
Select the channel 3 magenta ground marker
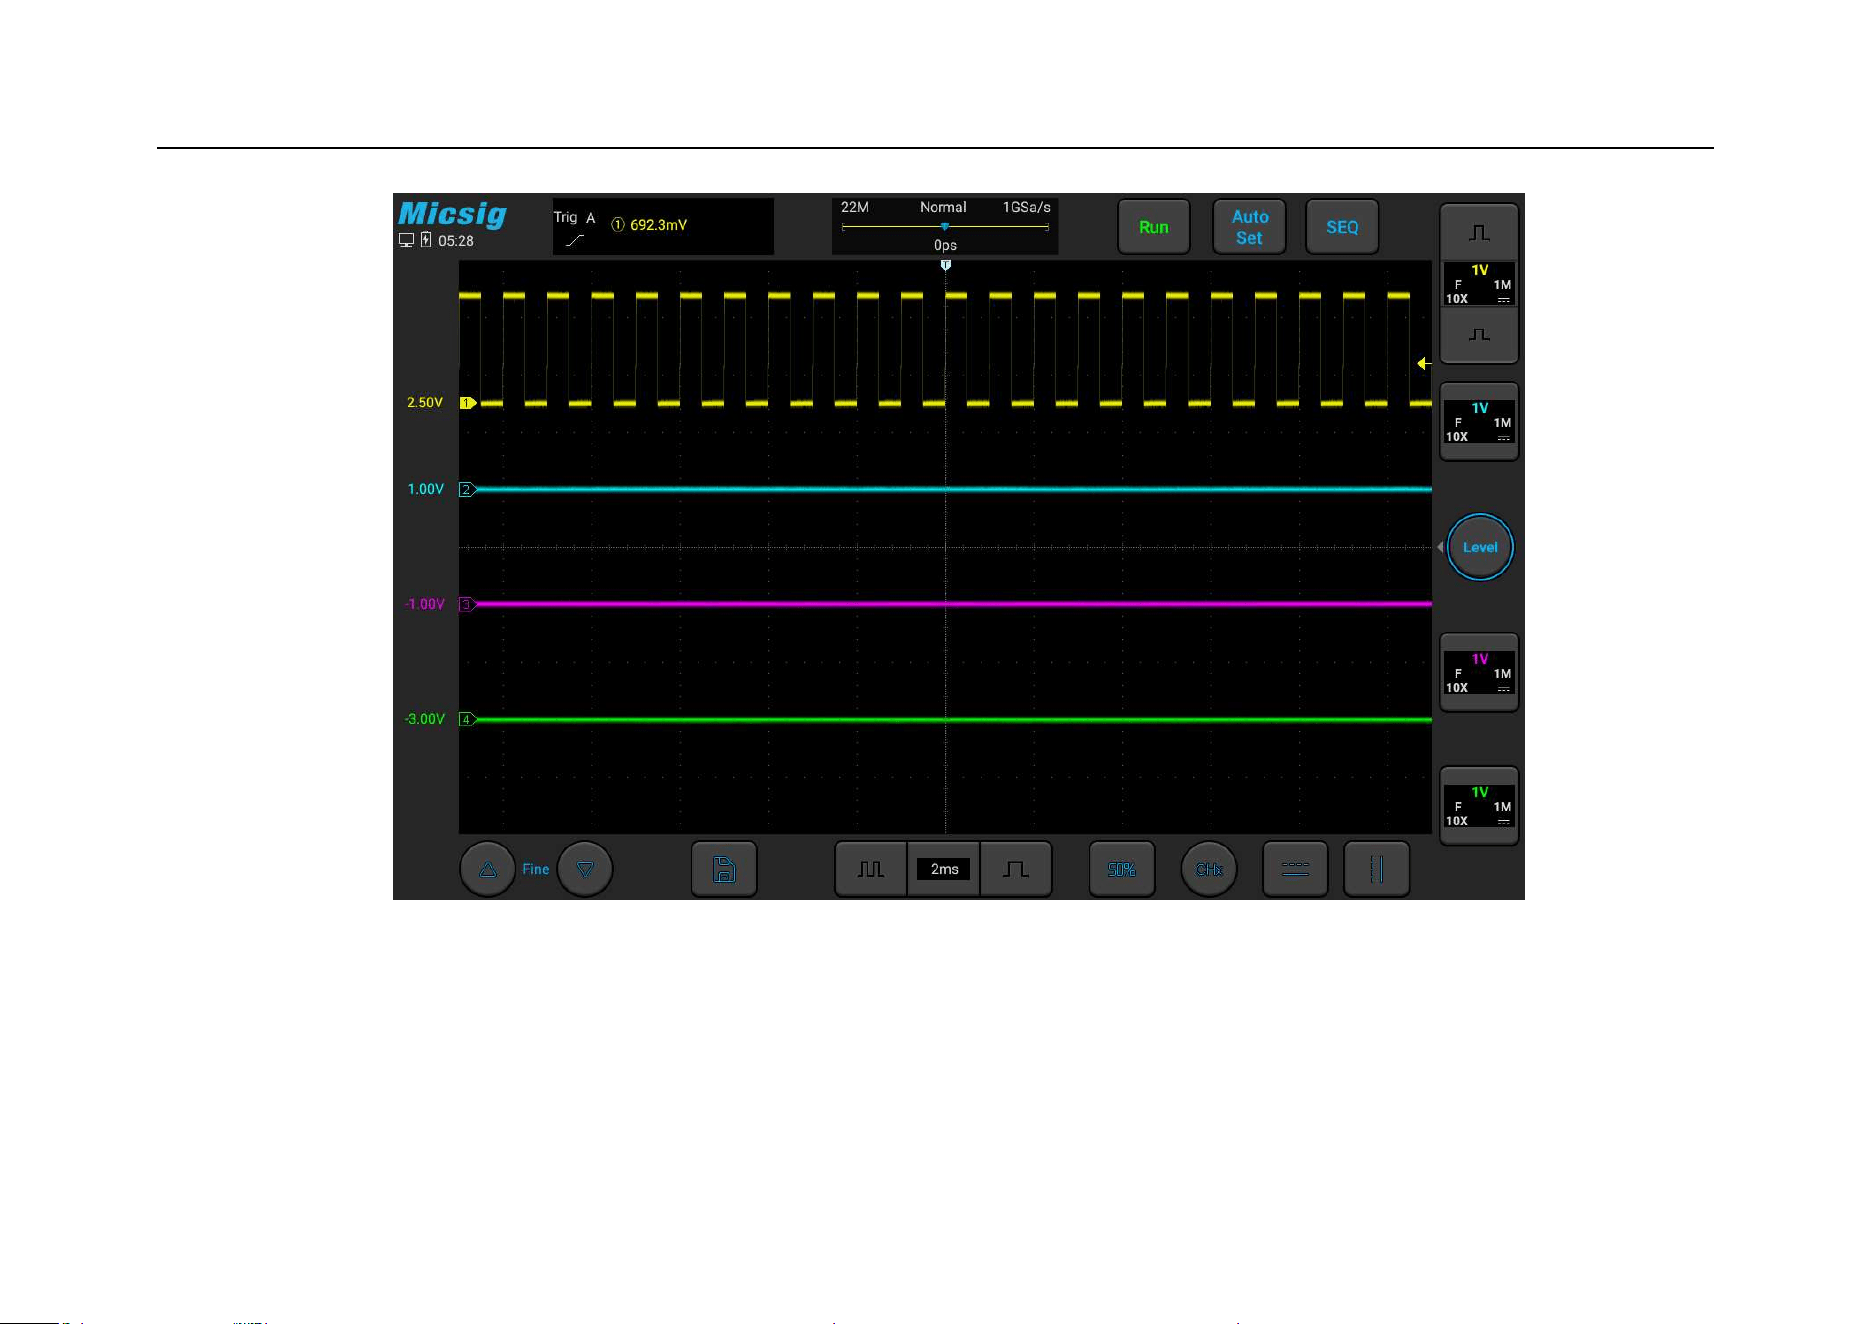point(467,604)
